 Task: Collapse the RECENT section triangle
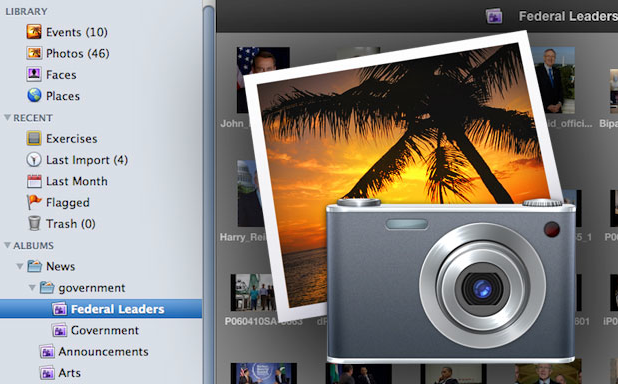(x=7, y=117)
